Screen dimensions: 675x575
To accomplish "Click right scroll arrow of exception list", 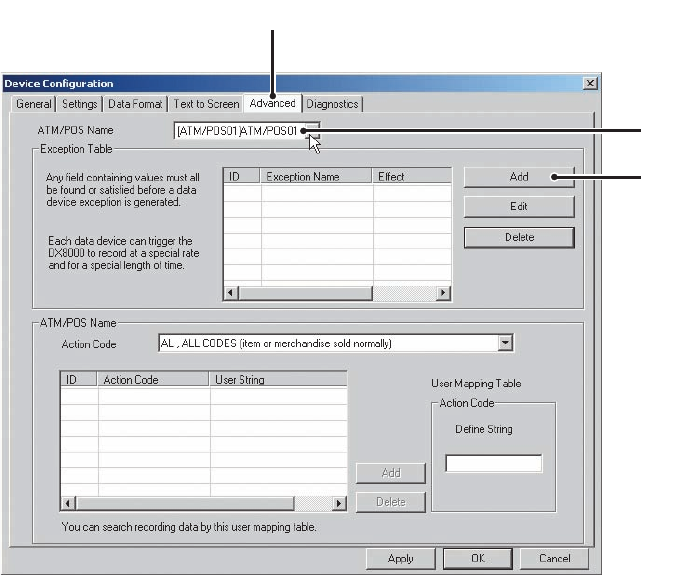I will point(443,293).
